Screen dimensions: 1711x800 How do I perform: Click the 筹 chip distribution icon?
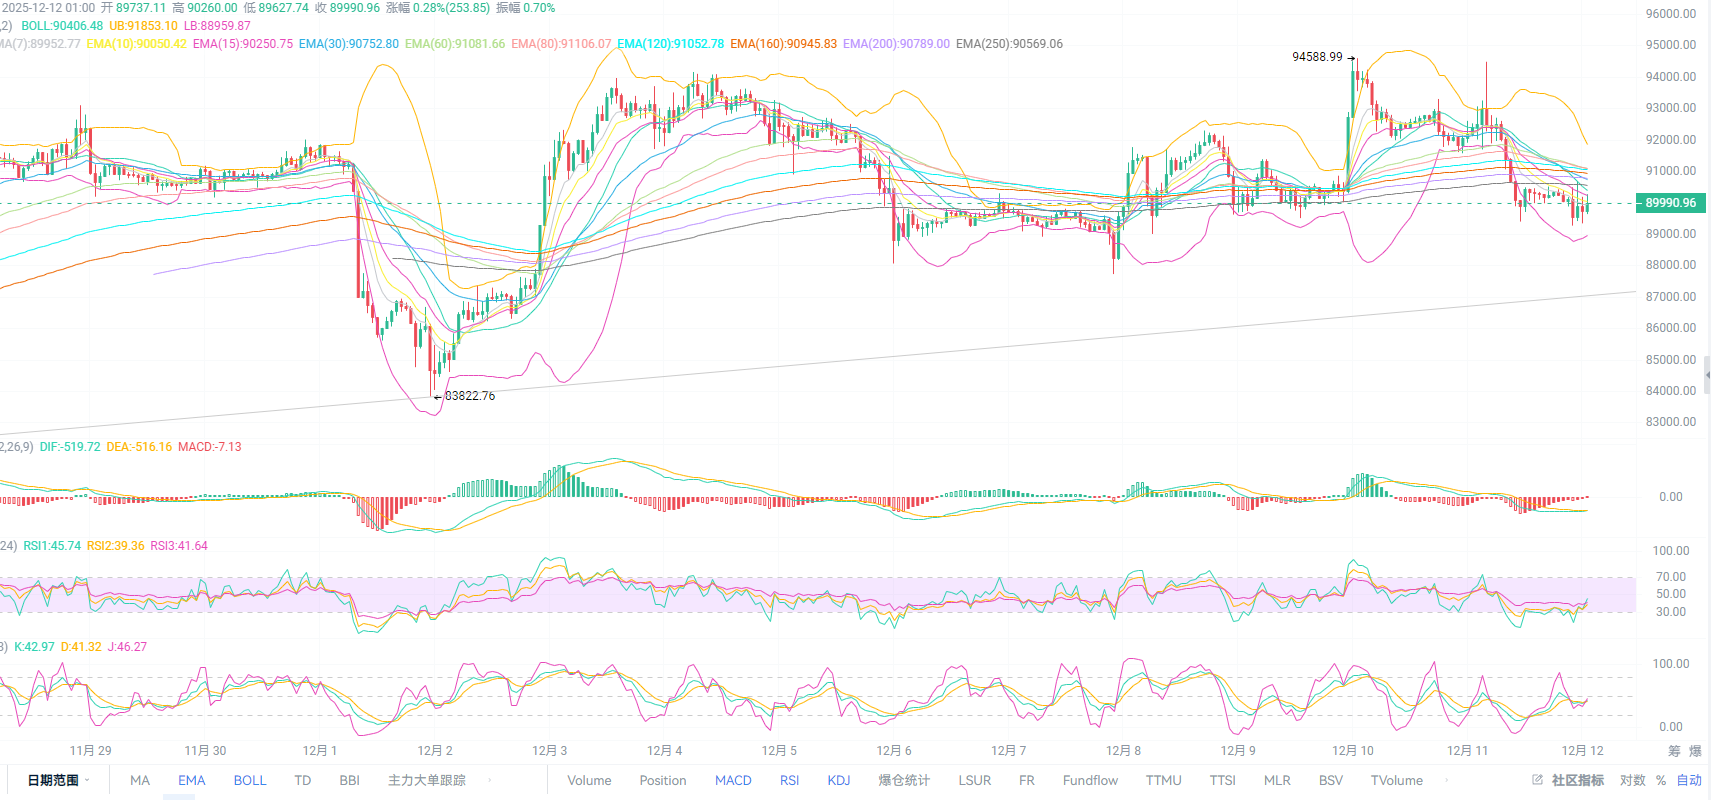[1674, 751]
